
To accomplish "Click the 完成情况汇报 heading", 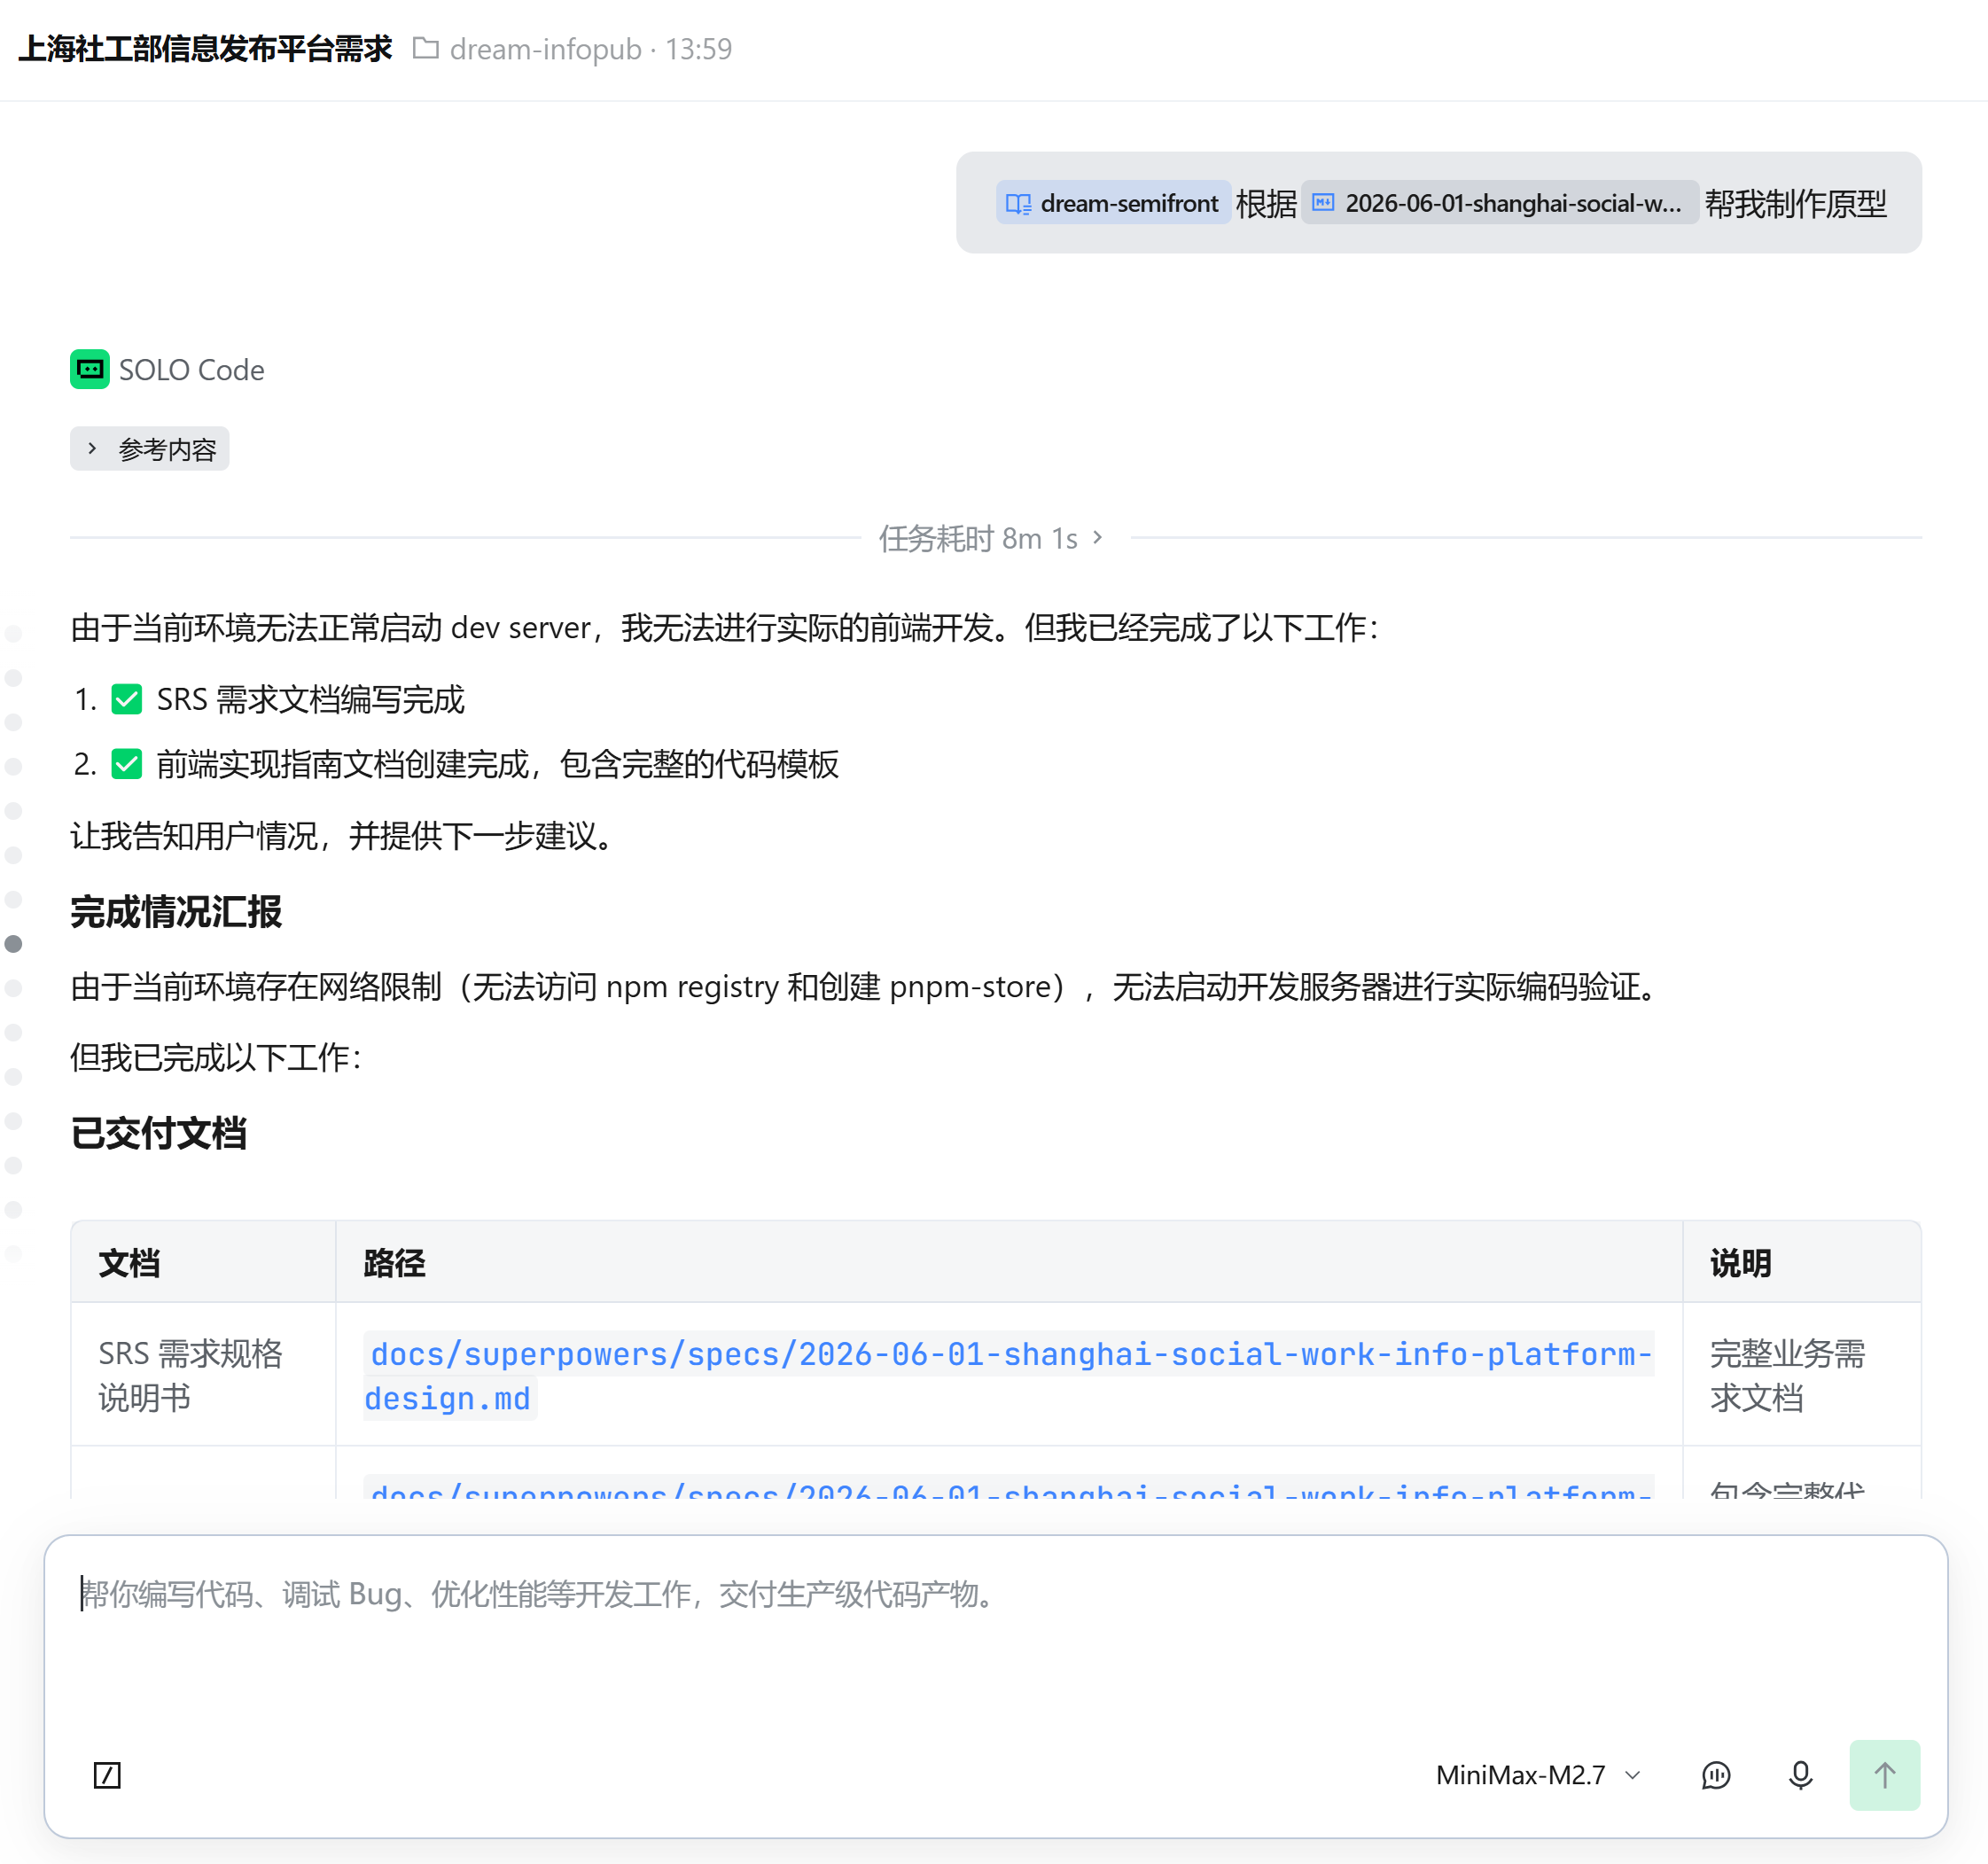I will tap(176, 912).
